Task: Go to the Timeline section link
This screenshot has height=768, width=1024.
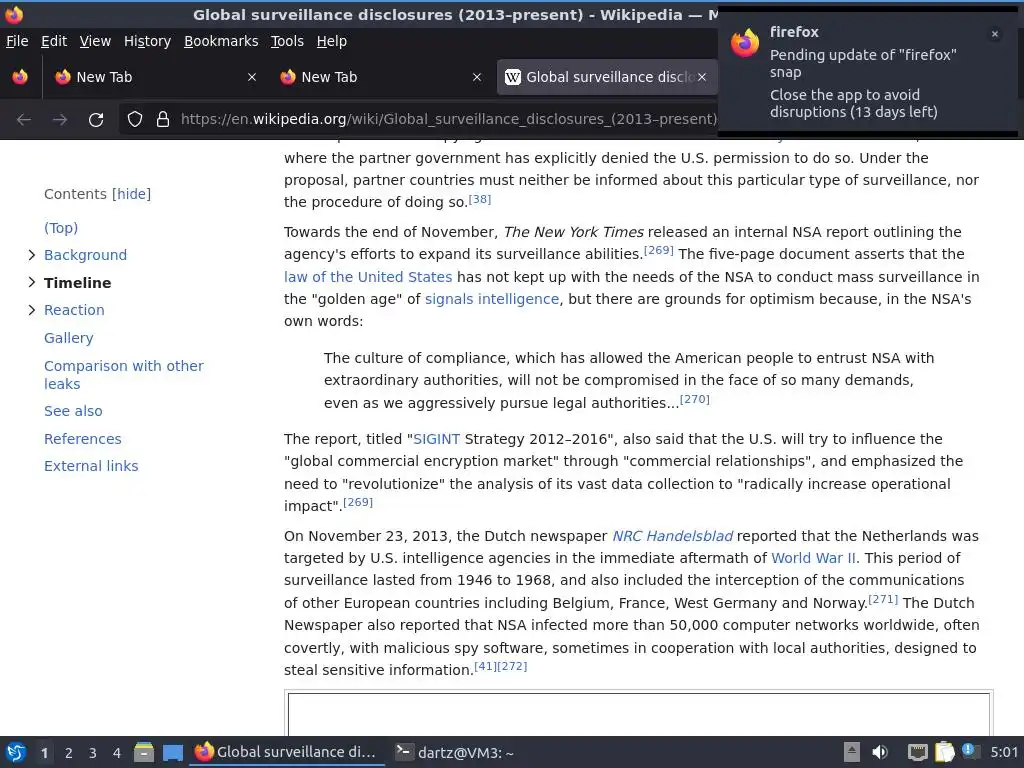Action: click(77, 283)
